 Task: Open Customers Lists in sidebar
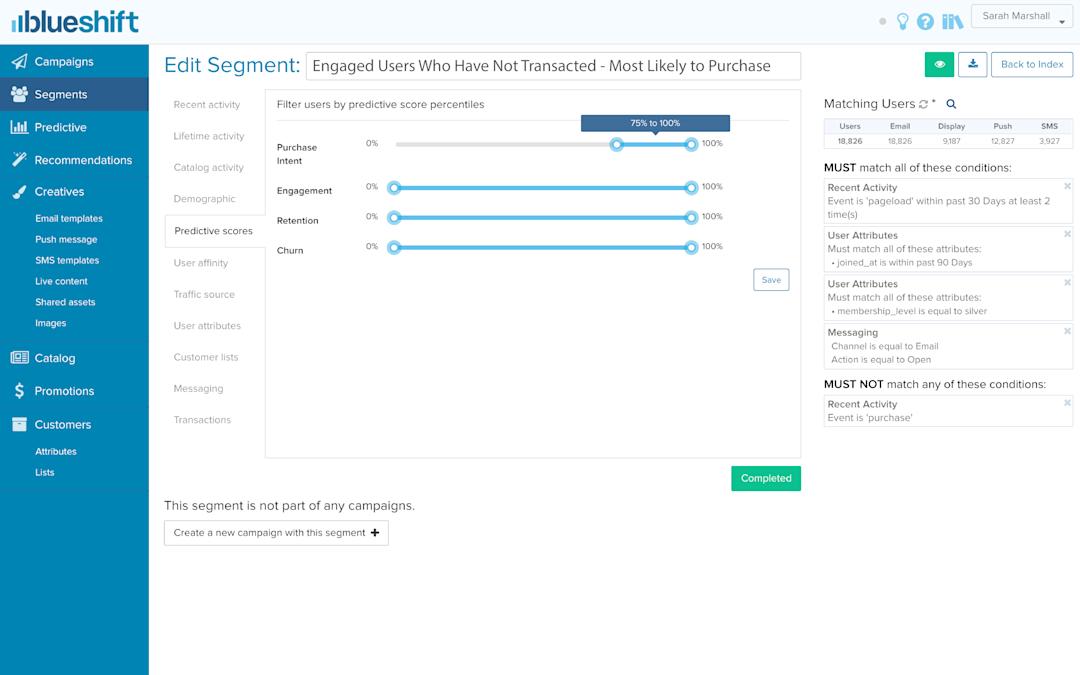(45, 472)
